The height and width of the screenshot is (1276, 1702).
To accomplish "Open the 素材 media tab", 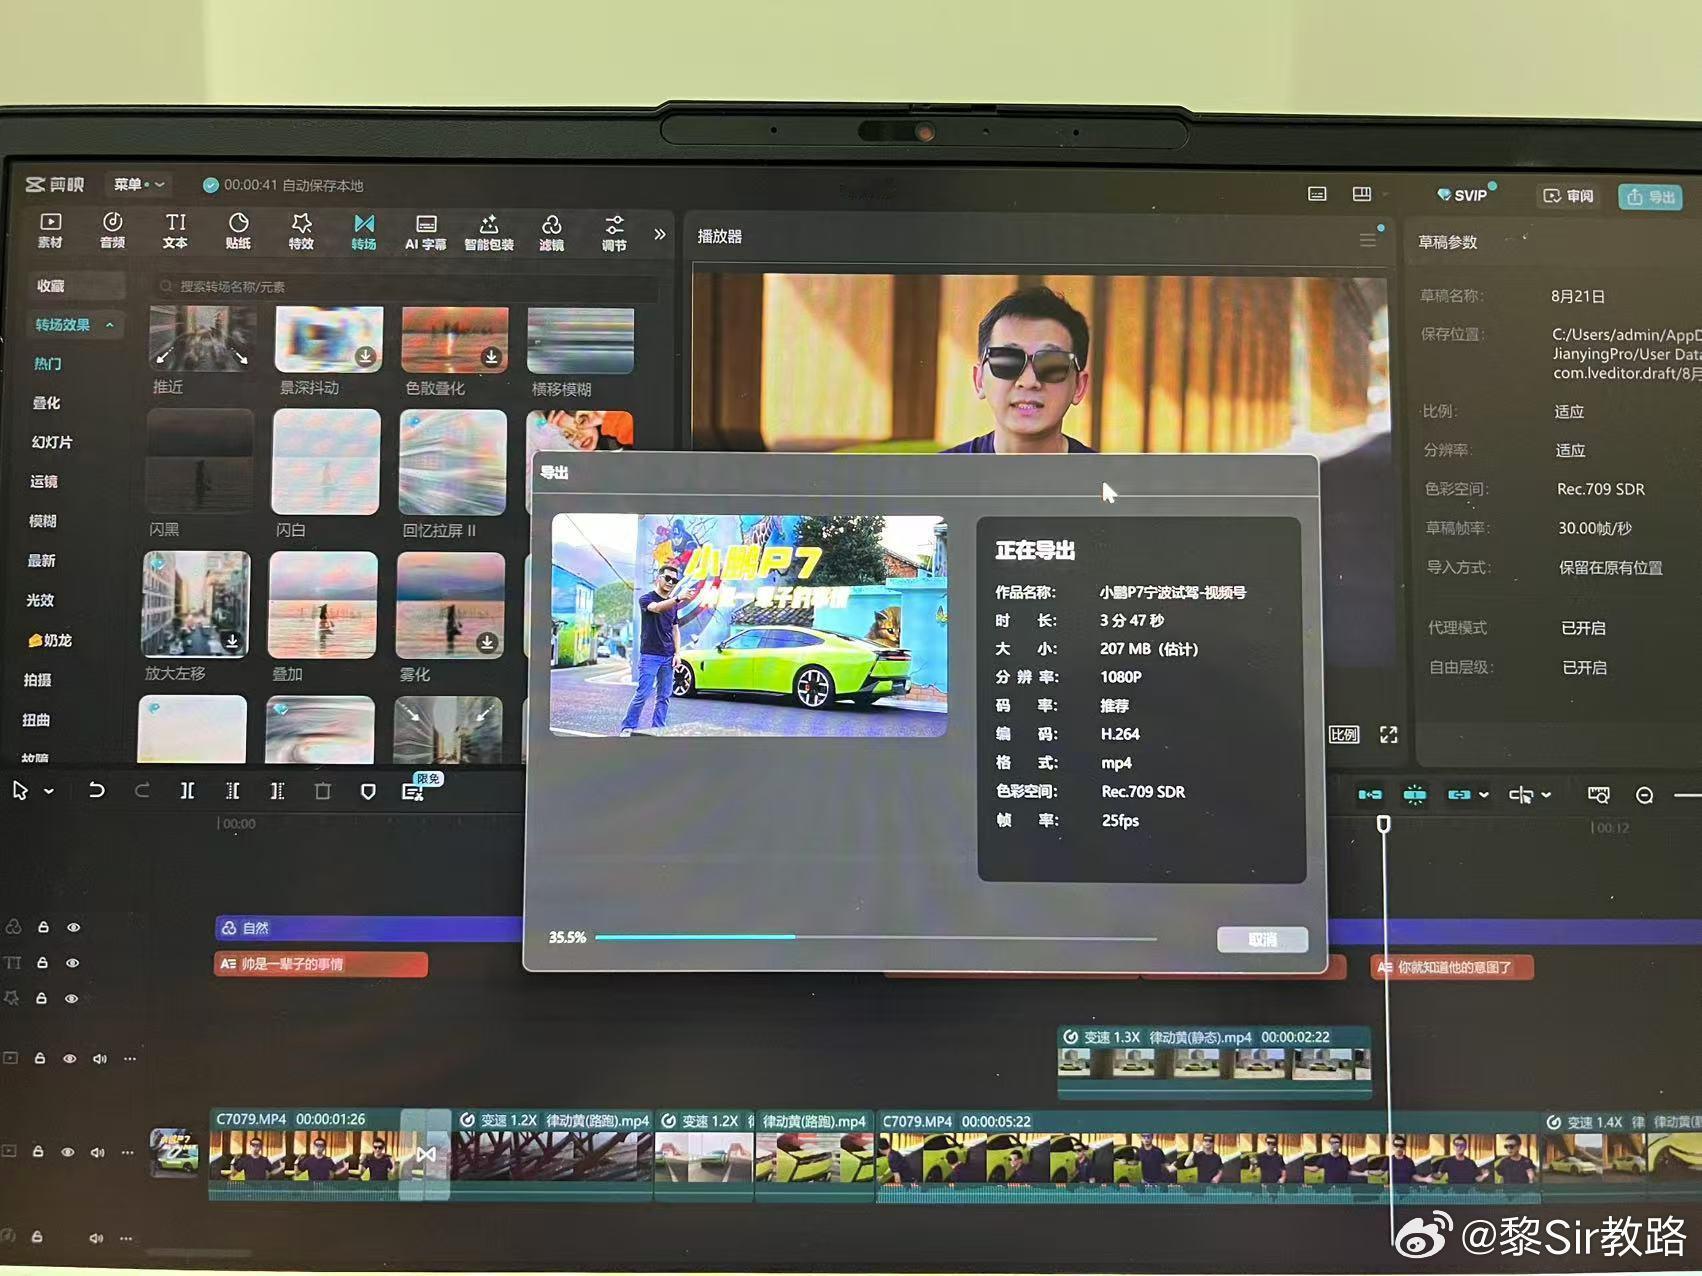I will pyautogui.click(x=50, y=231).
